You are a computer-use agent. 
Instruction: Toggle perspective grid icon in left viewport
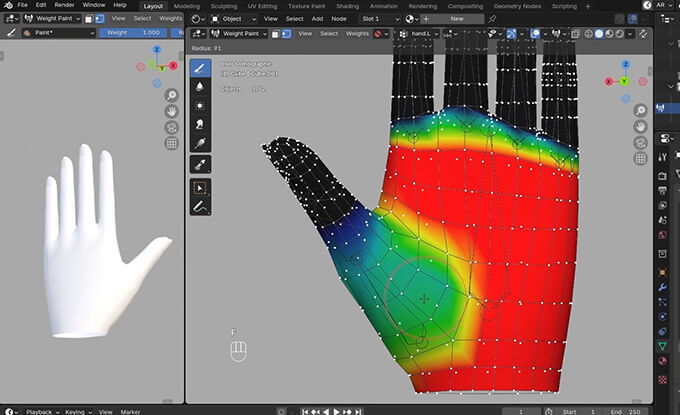click(x=171, y=144)
